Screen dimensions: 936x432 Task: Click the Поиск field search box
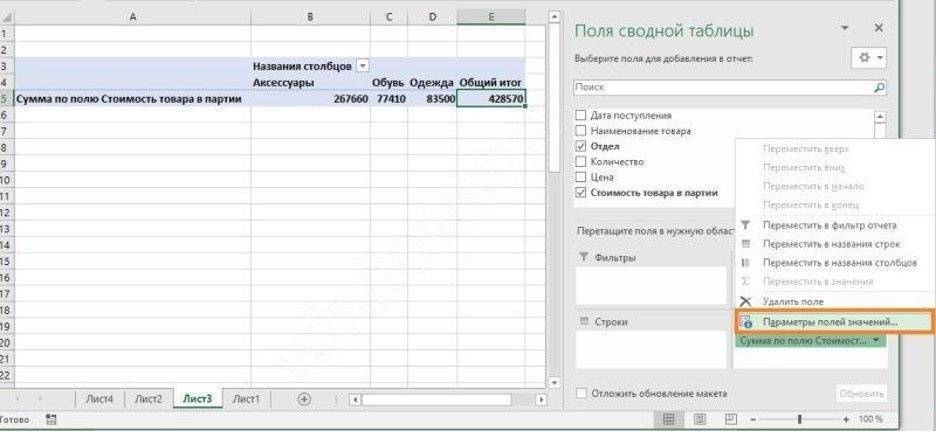pyautogui.click(x=720, y=88)
